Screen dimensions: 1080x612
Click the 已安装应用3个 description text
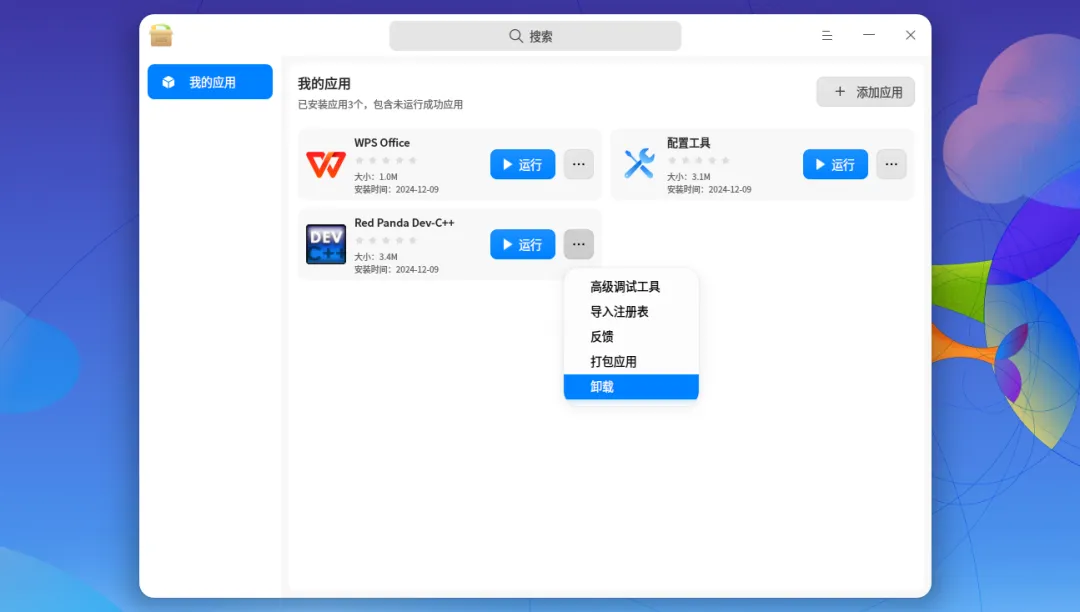pos(380,105)
